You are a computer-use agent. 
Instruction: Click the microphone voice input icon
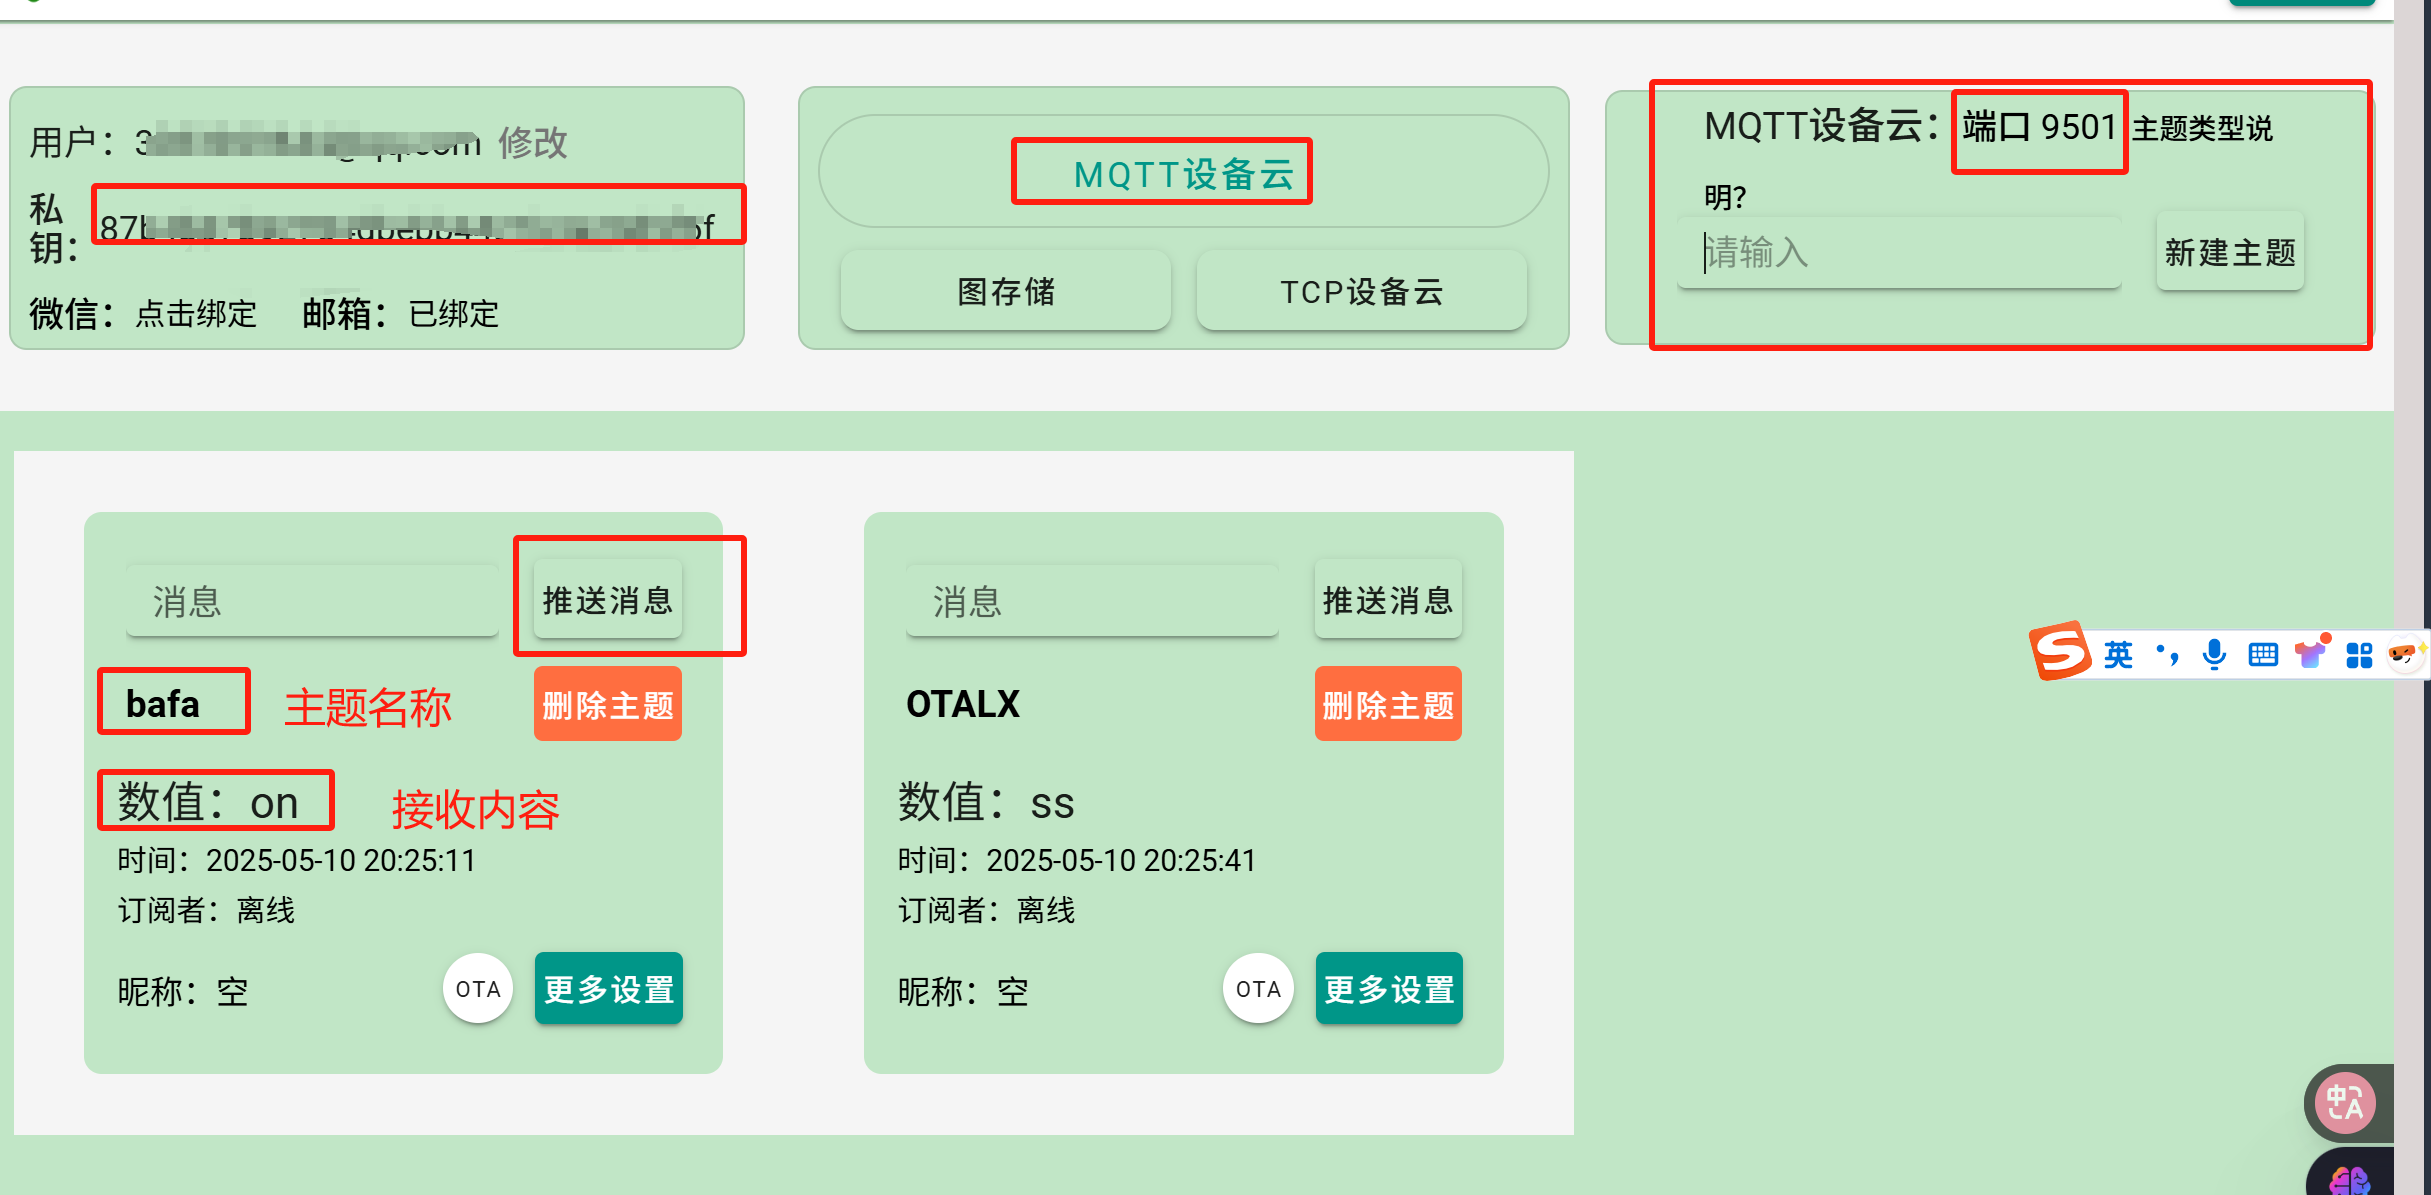2214,655
